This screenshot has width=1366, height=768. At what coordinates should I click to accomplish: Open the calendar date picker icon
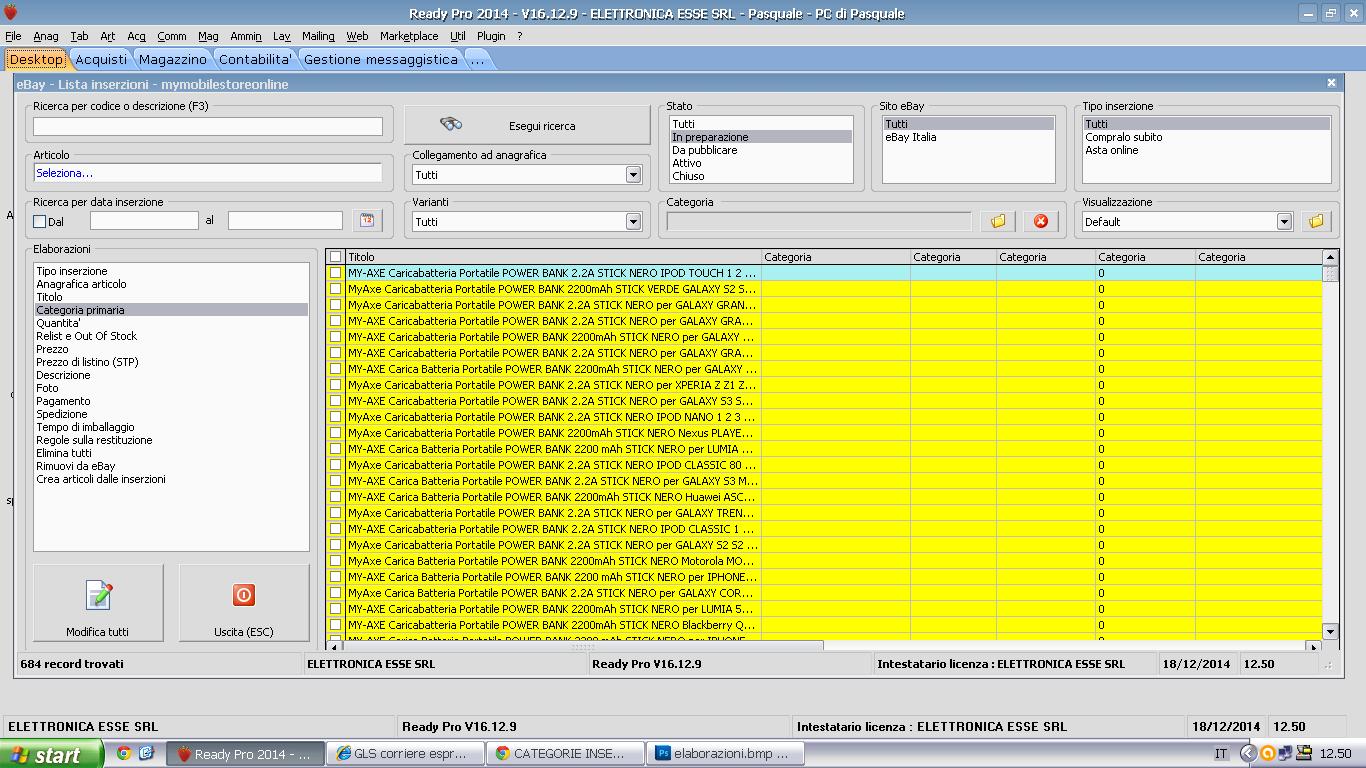pyautogui.click(x=367, y=221)
